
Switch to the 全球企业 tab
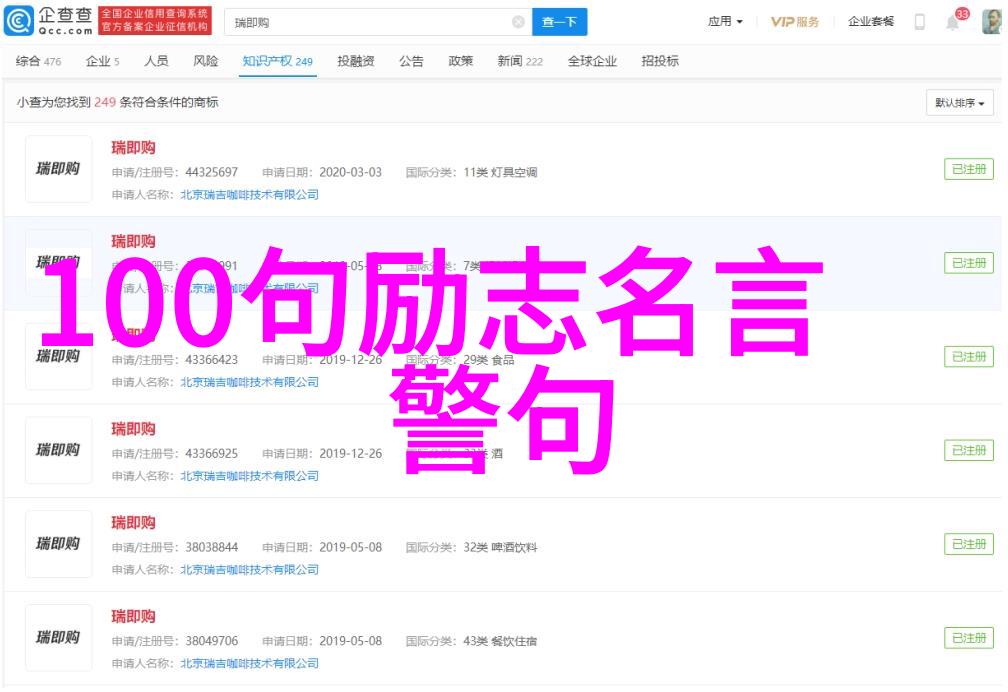tap(592, 61)
